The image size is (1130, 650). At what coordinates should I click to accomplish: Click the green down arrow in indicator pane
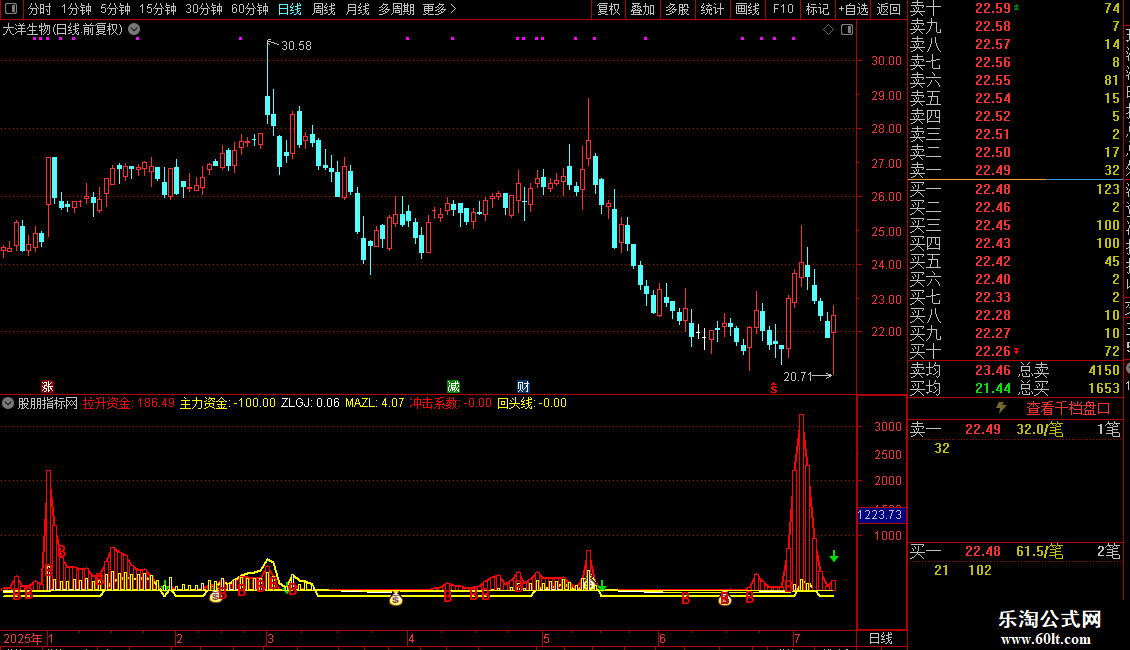coord(834,556)
